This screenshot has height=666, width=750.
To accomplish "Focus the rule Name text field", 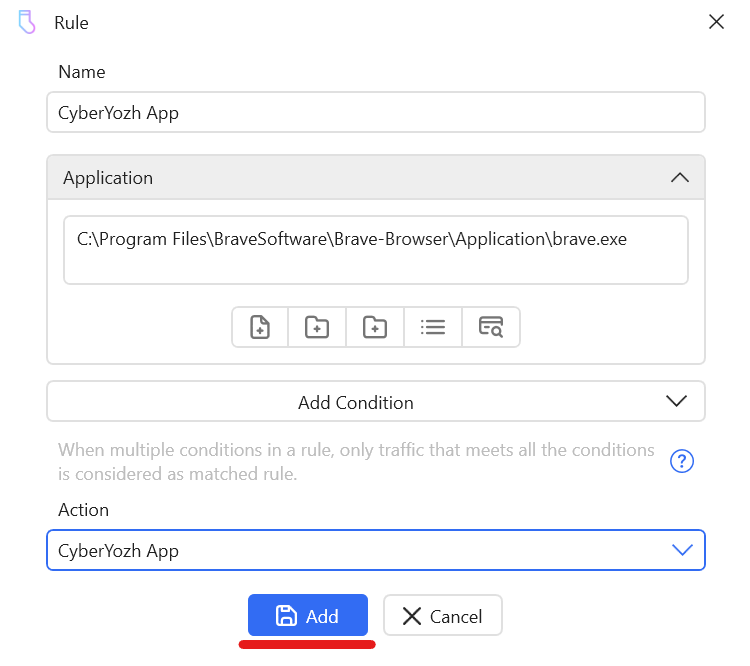I will pos(375,113).
